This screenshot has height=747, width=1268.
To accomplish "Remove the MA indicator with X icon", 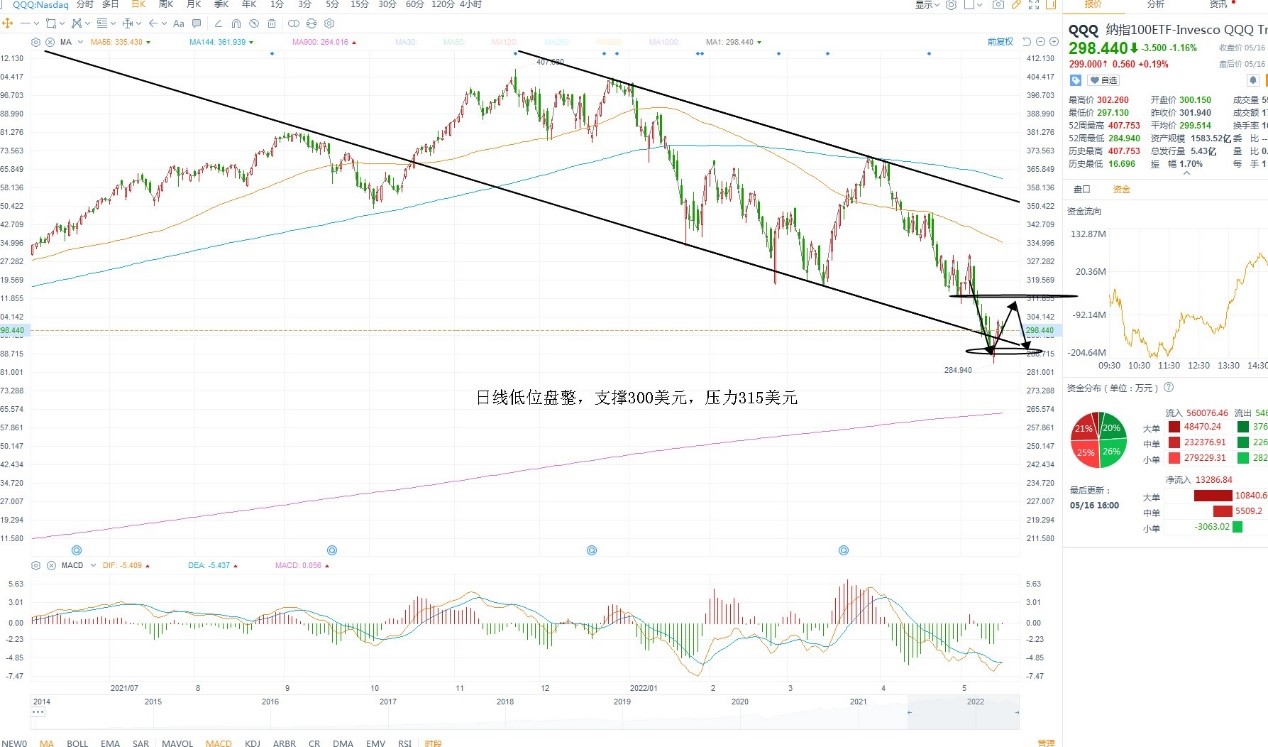I will tap(50, 42).
